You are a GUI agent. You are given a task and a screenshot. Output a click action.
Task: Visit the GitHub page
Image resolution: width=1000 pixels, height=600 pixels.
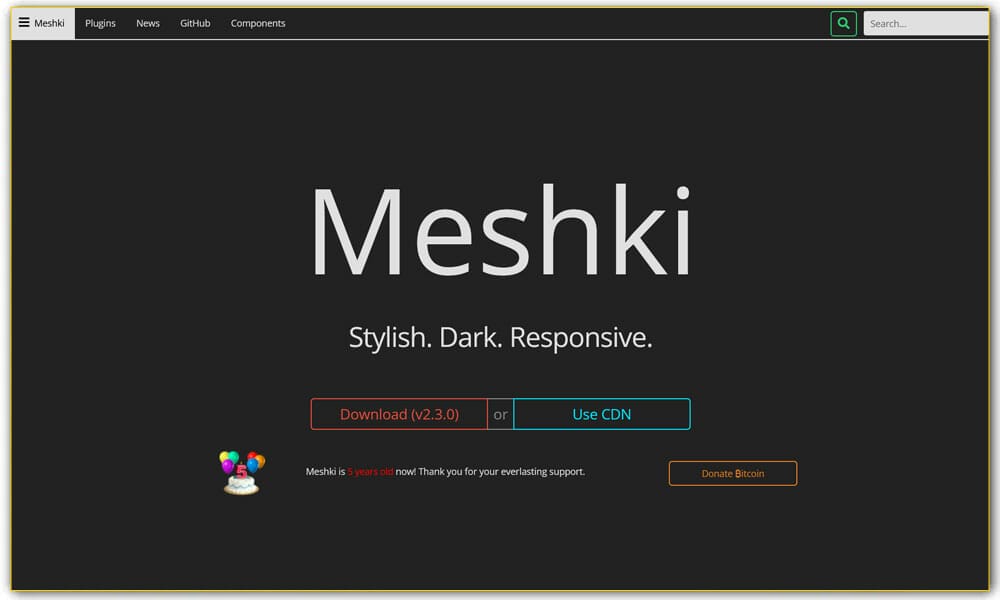194,23
